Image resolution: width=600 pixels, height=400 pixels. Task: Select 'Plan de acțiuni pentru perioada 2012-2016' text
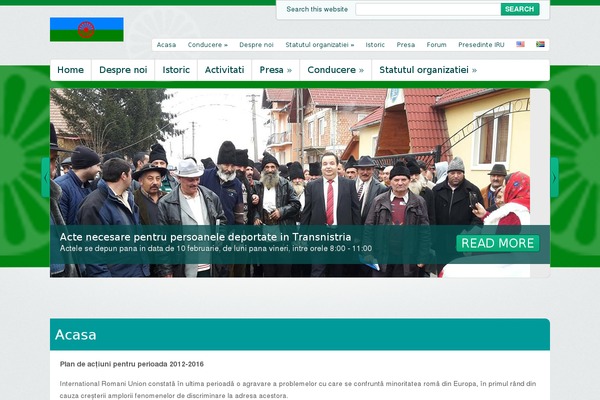click(x=132, y=364)
